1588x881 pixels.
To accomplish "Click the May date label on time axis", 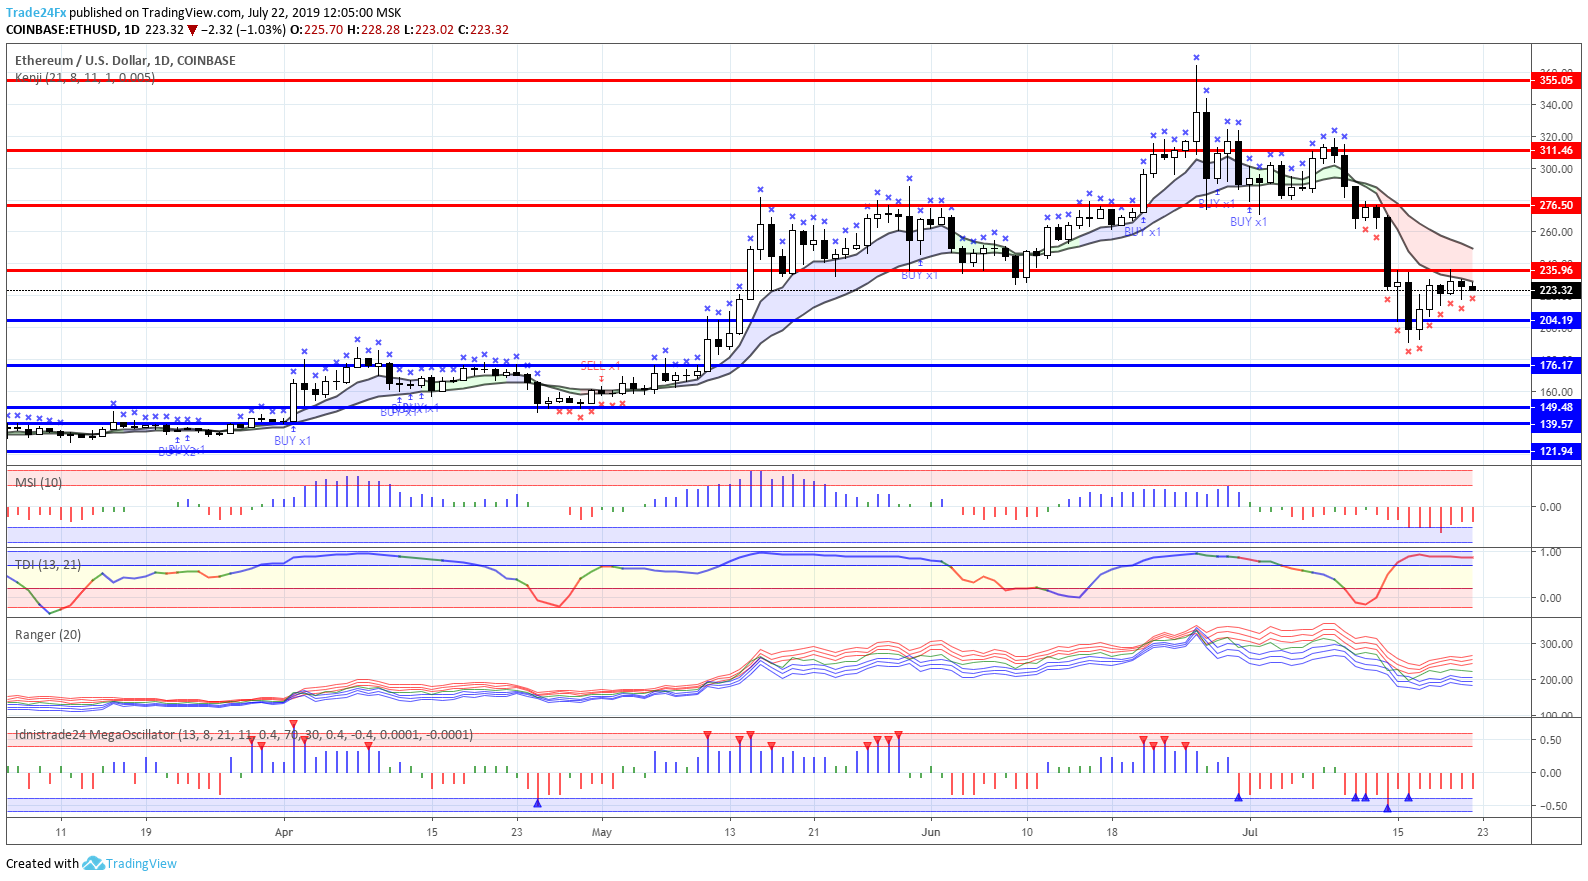I will [601, 832].
